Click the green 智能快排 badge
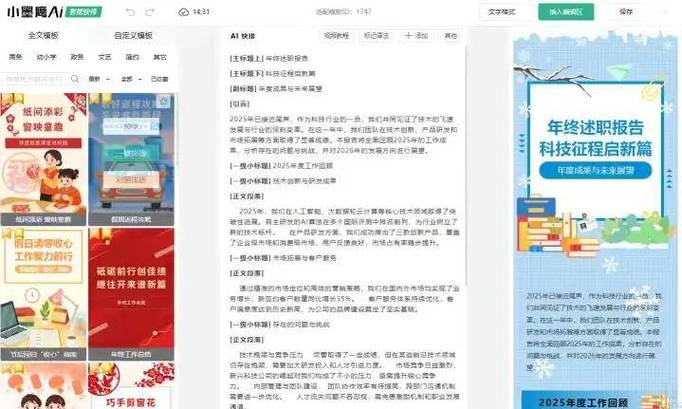 point(84,12)
